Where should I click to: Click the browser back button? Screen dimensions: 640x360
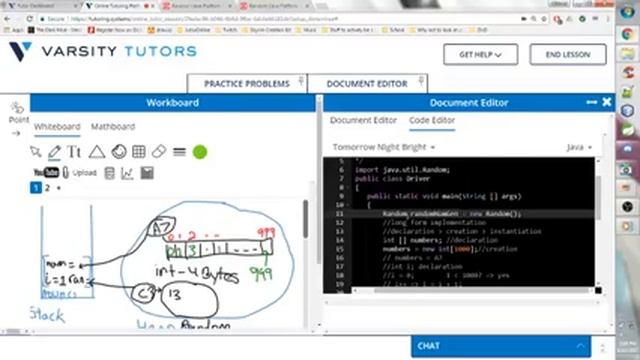(x=7, y=19)
